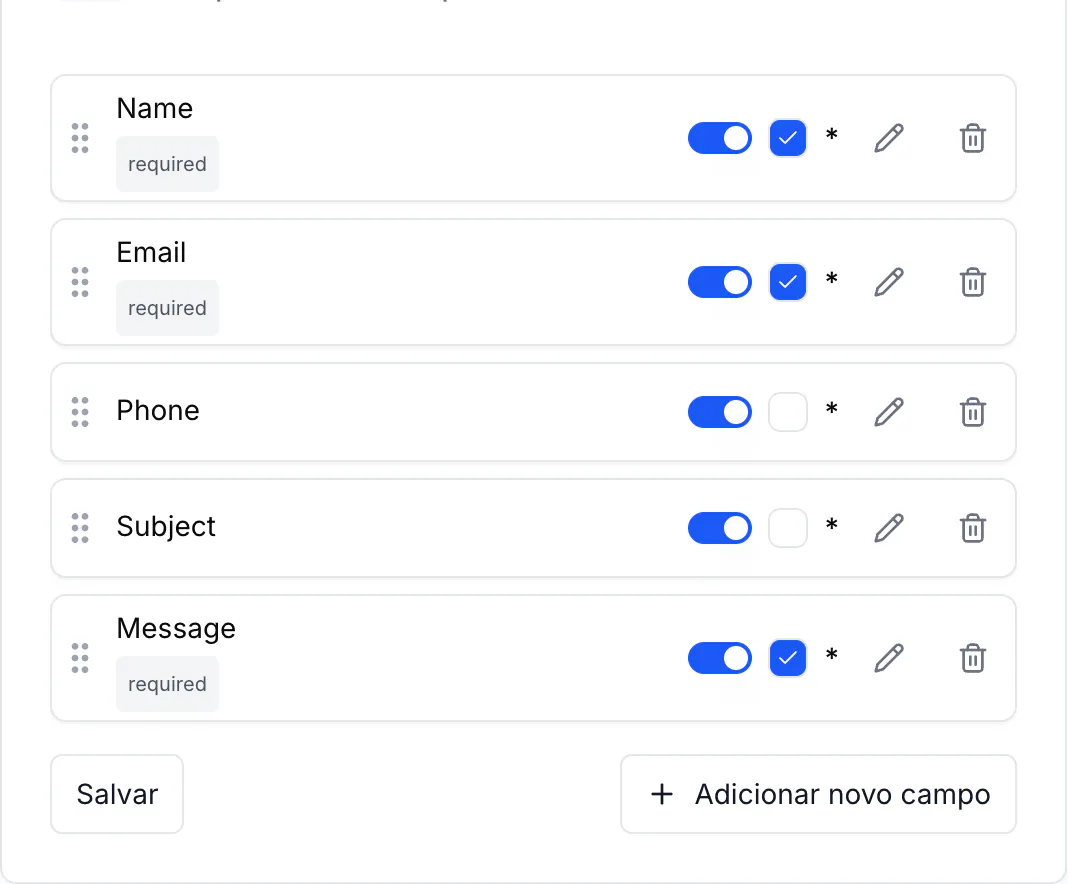Click the Email field's pencil edit icon
This screenshot has height=884, width=1068.
tap(889, 282)
